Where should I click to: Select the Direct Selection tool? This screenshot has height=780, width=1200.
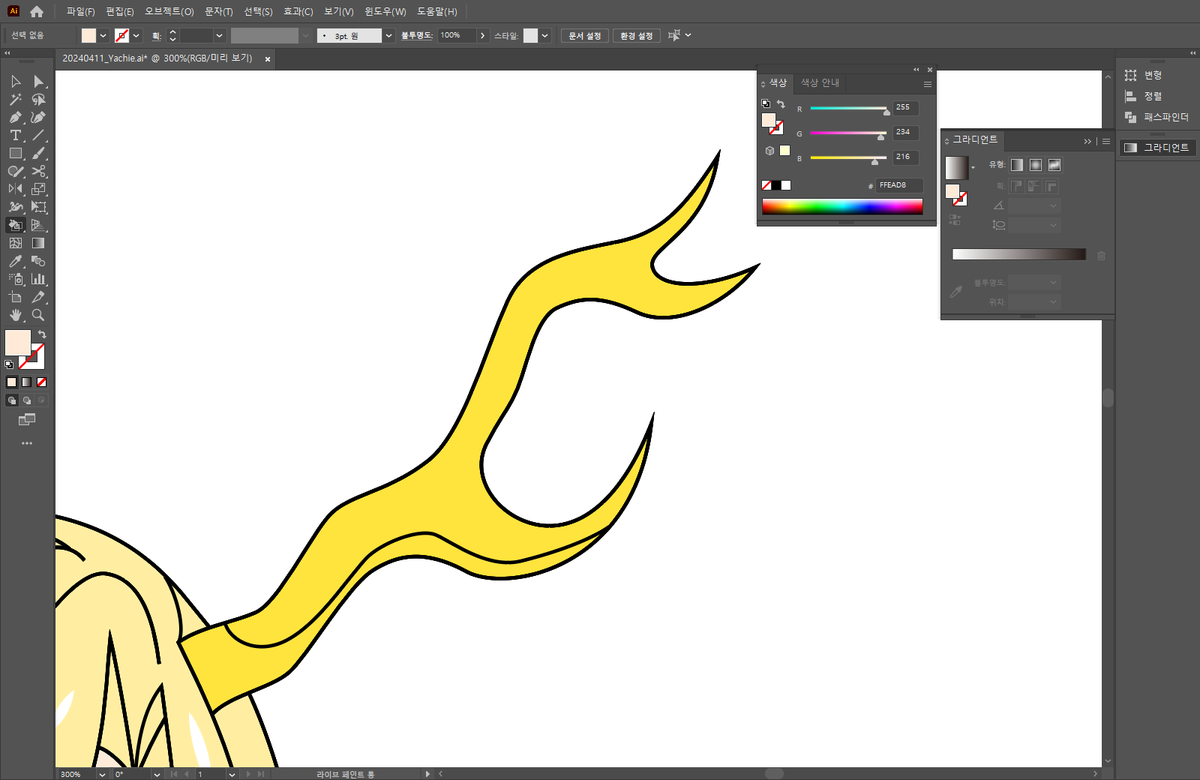pos(38,81)
